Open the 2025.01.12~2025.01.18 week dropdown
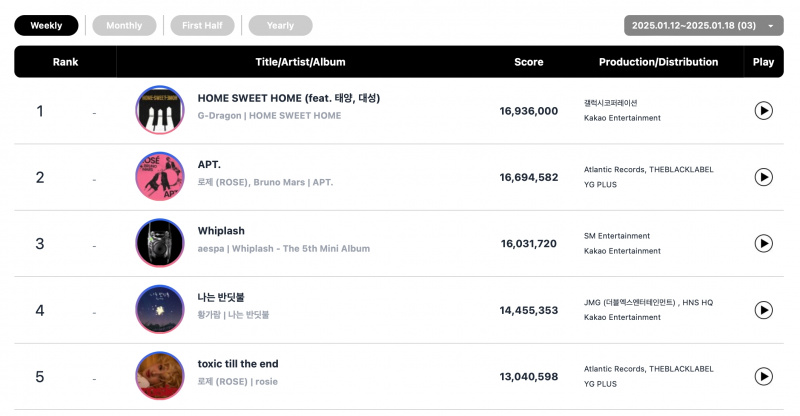This screenshot has width=800, height=416. coord(704,26)
